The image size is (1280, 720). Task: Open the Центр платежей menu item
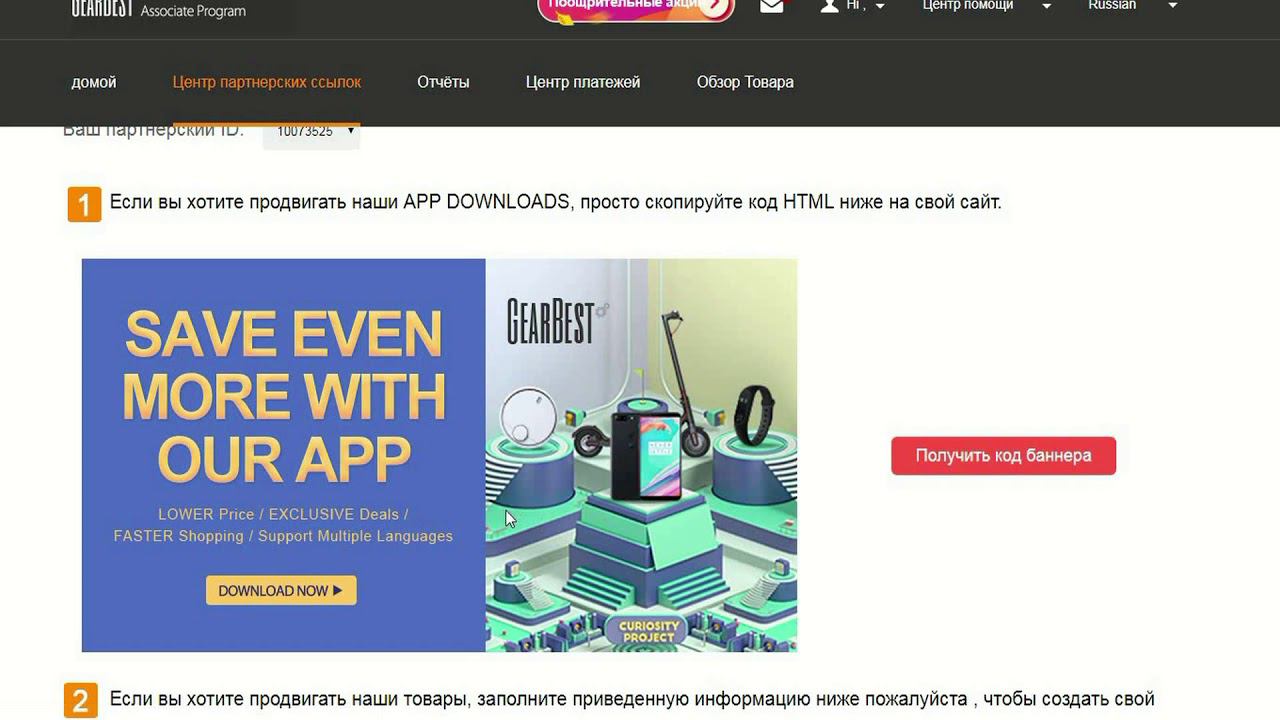(x=583, y=82)
